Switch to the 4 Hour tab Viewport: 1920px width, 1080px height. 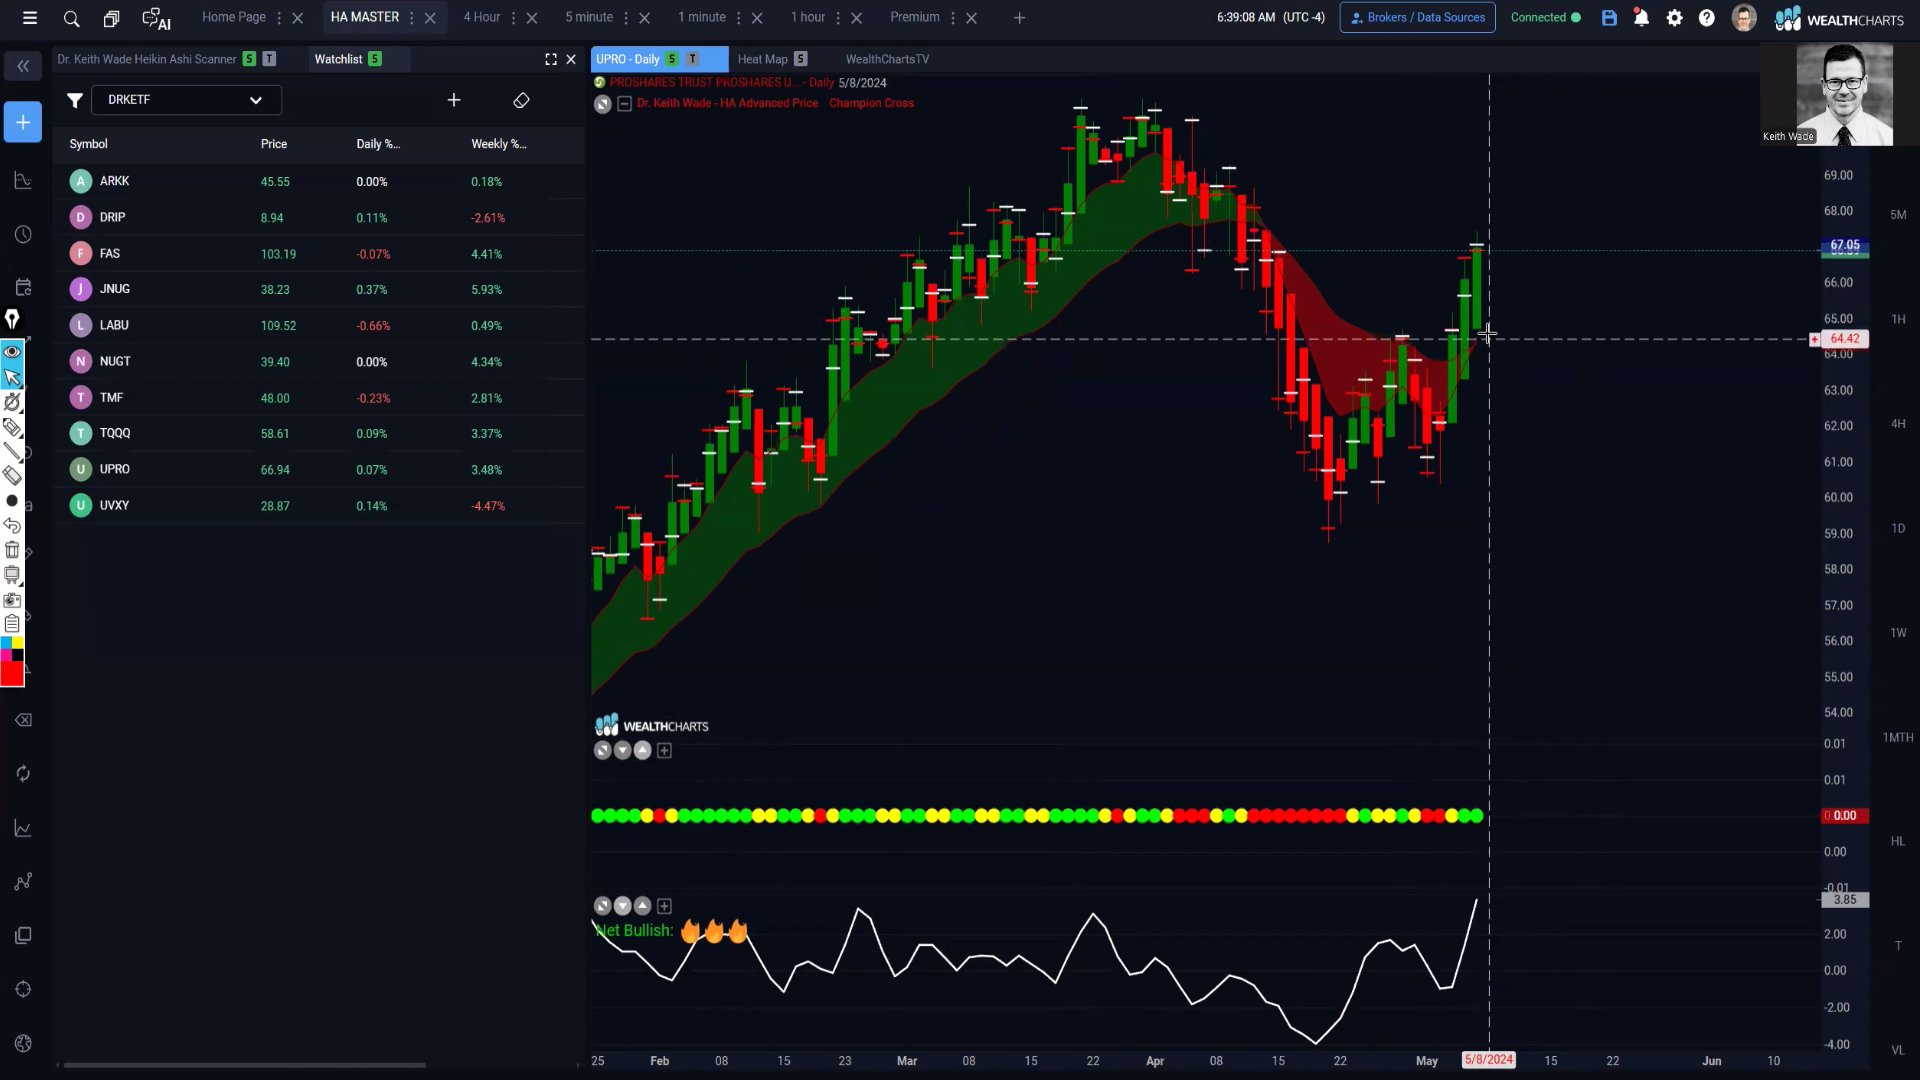[482, 18]
